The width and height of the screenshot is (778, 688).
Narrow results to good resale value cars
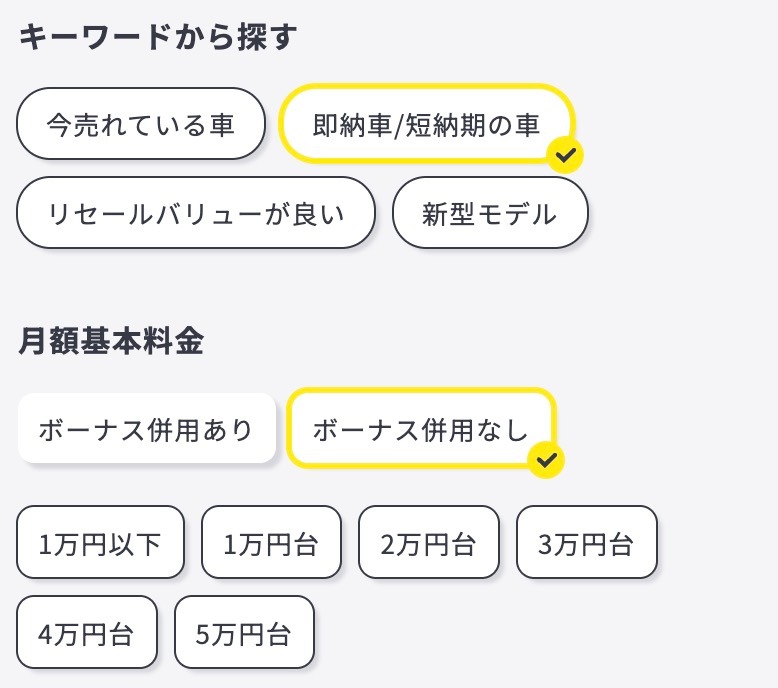pos(196,213)
